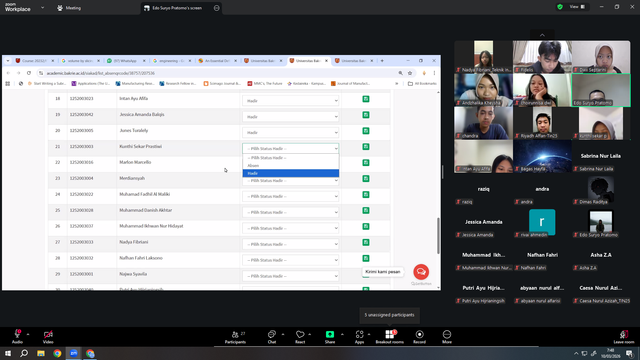Open the Meeting tab in Zoom
Image resolution: width=640 pixels, height=360 pixels.
[69, 8]
